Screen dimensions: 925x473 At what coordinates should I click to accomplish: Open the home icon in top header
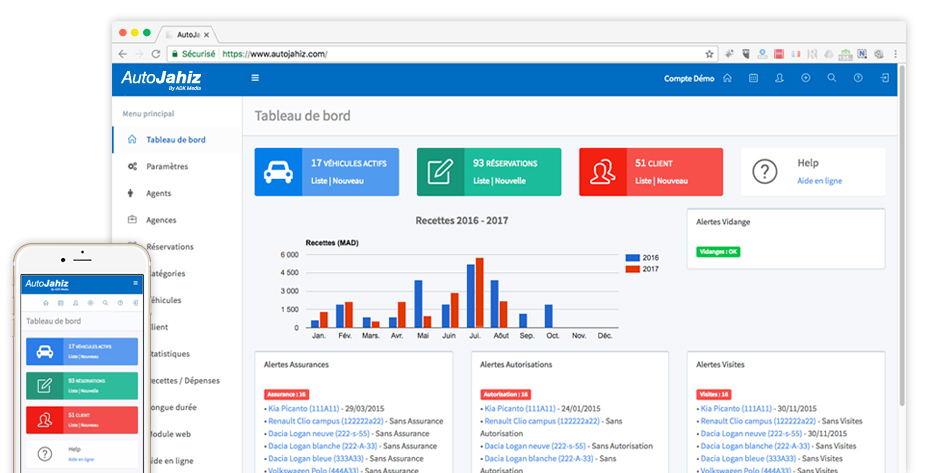[x=727, y=78]
